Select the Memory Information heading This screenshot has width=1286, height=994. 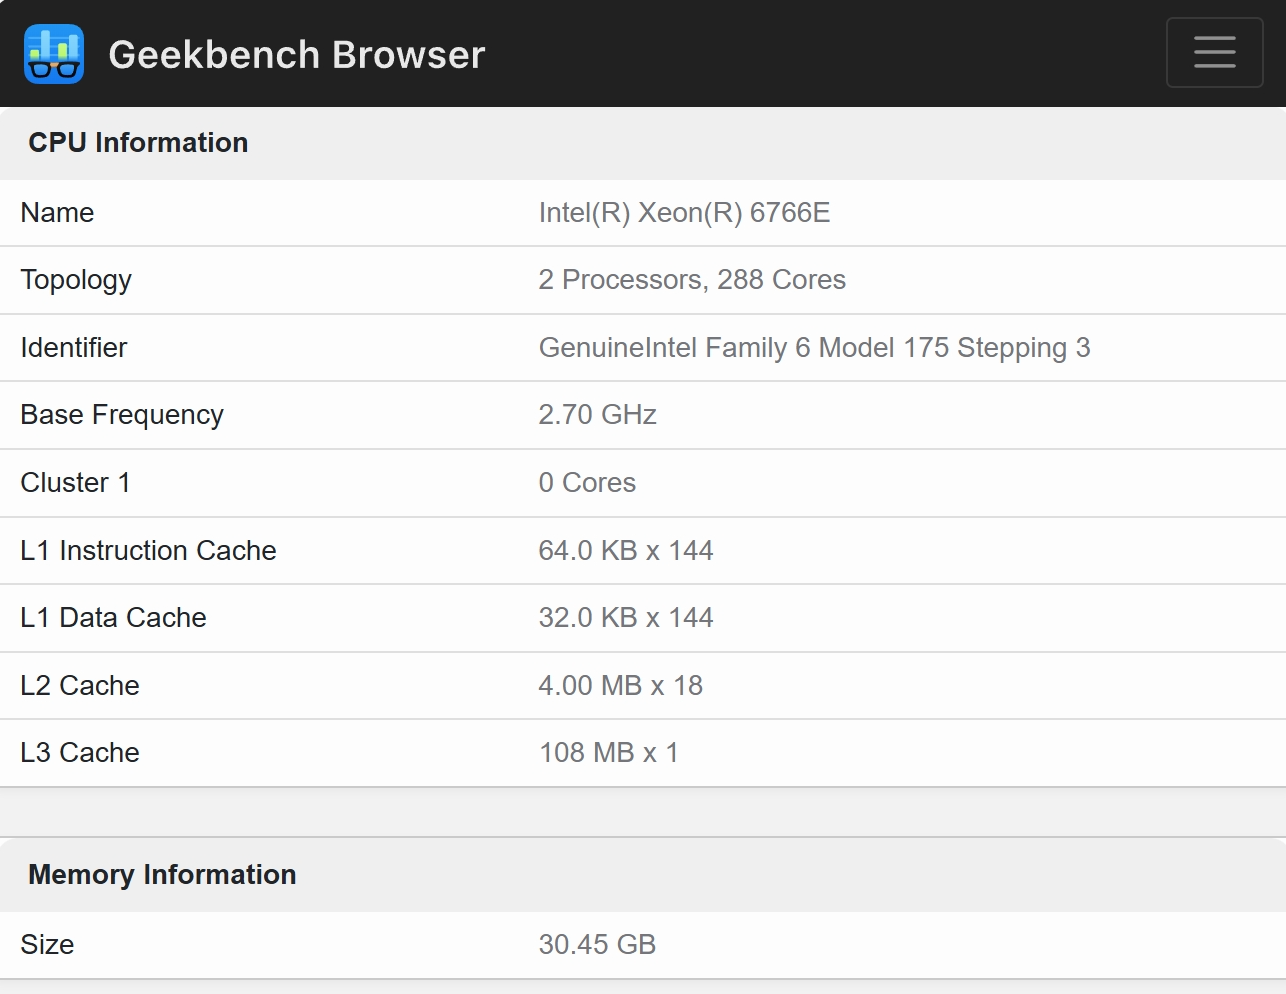tap(162, 875)
